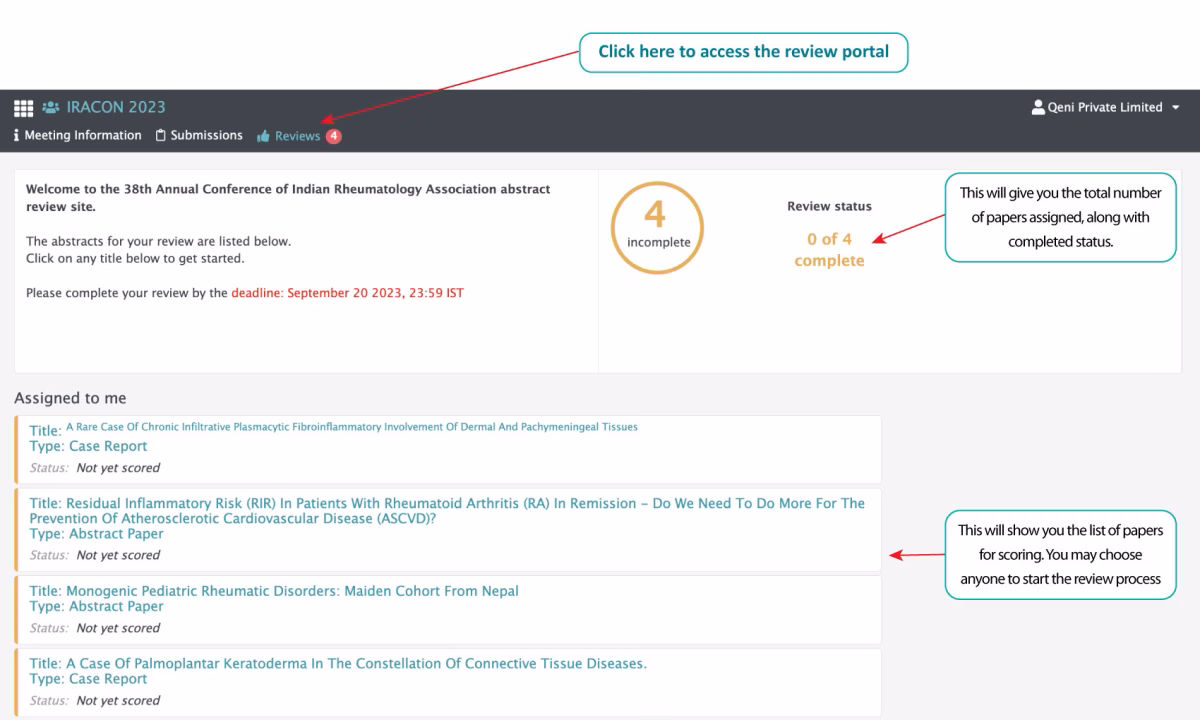Select the Monogenic Pediatric Rheumatic Disorders paper
This screenshot has height=720, width=1200.
pos(292,591)
